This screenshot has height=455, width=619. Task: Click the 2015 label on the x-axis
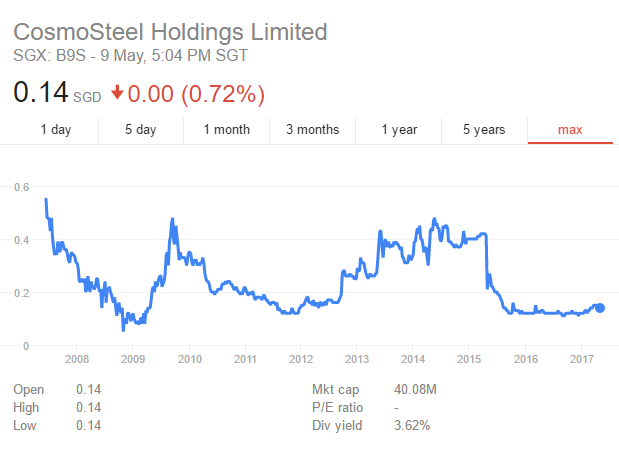469,359
